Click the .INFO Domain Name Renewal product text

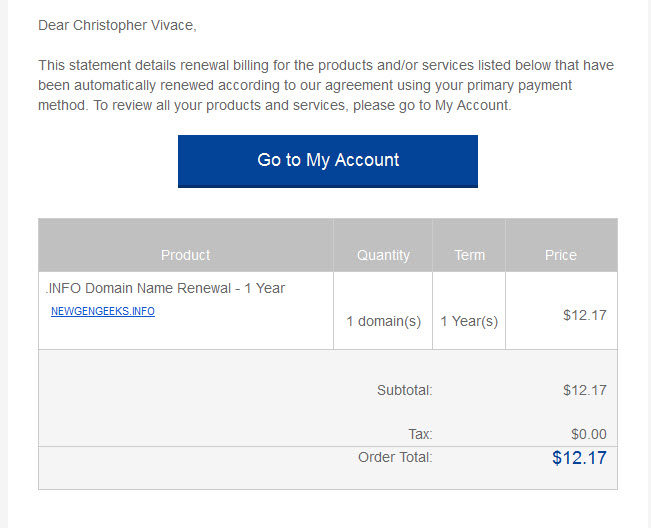pos(165,288)
